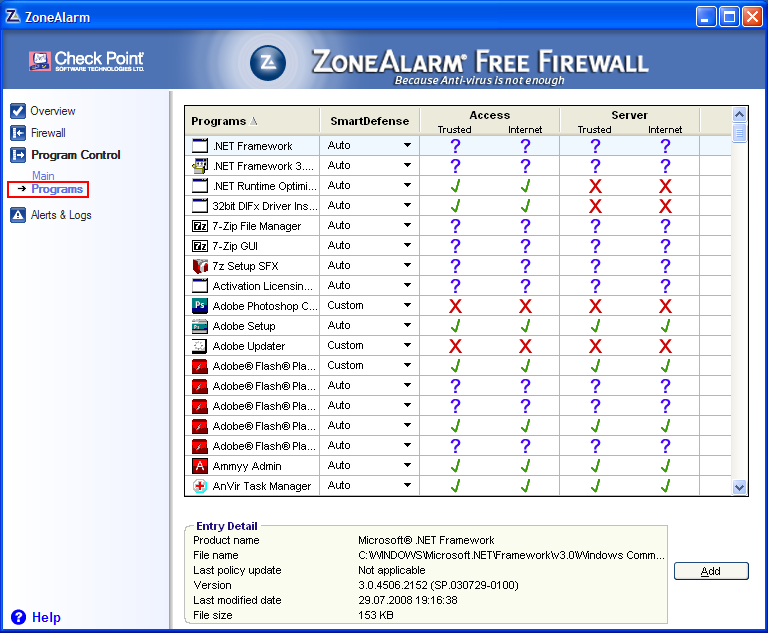
Task: Open Alerts & Logs section
Action: 61,215
